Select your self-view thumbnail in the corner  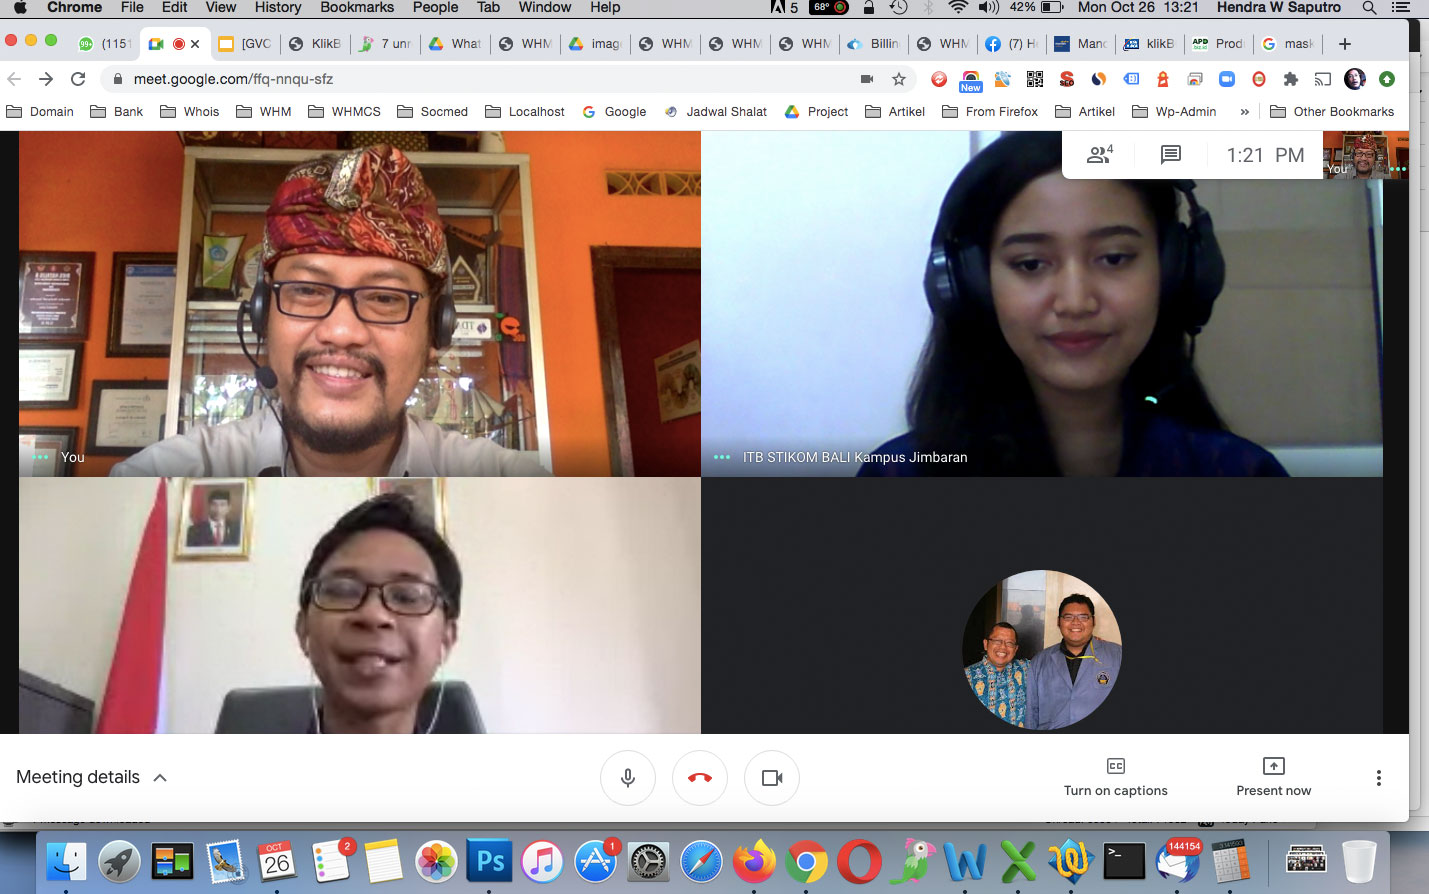click(x=1365, y=155)
